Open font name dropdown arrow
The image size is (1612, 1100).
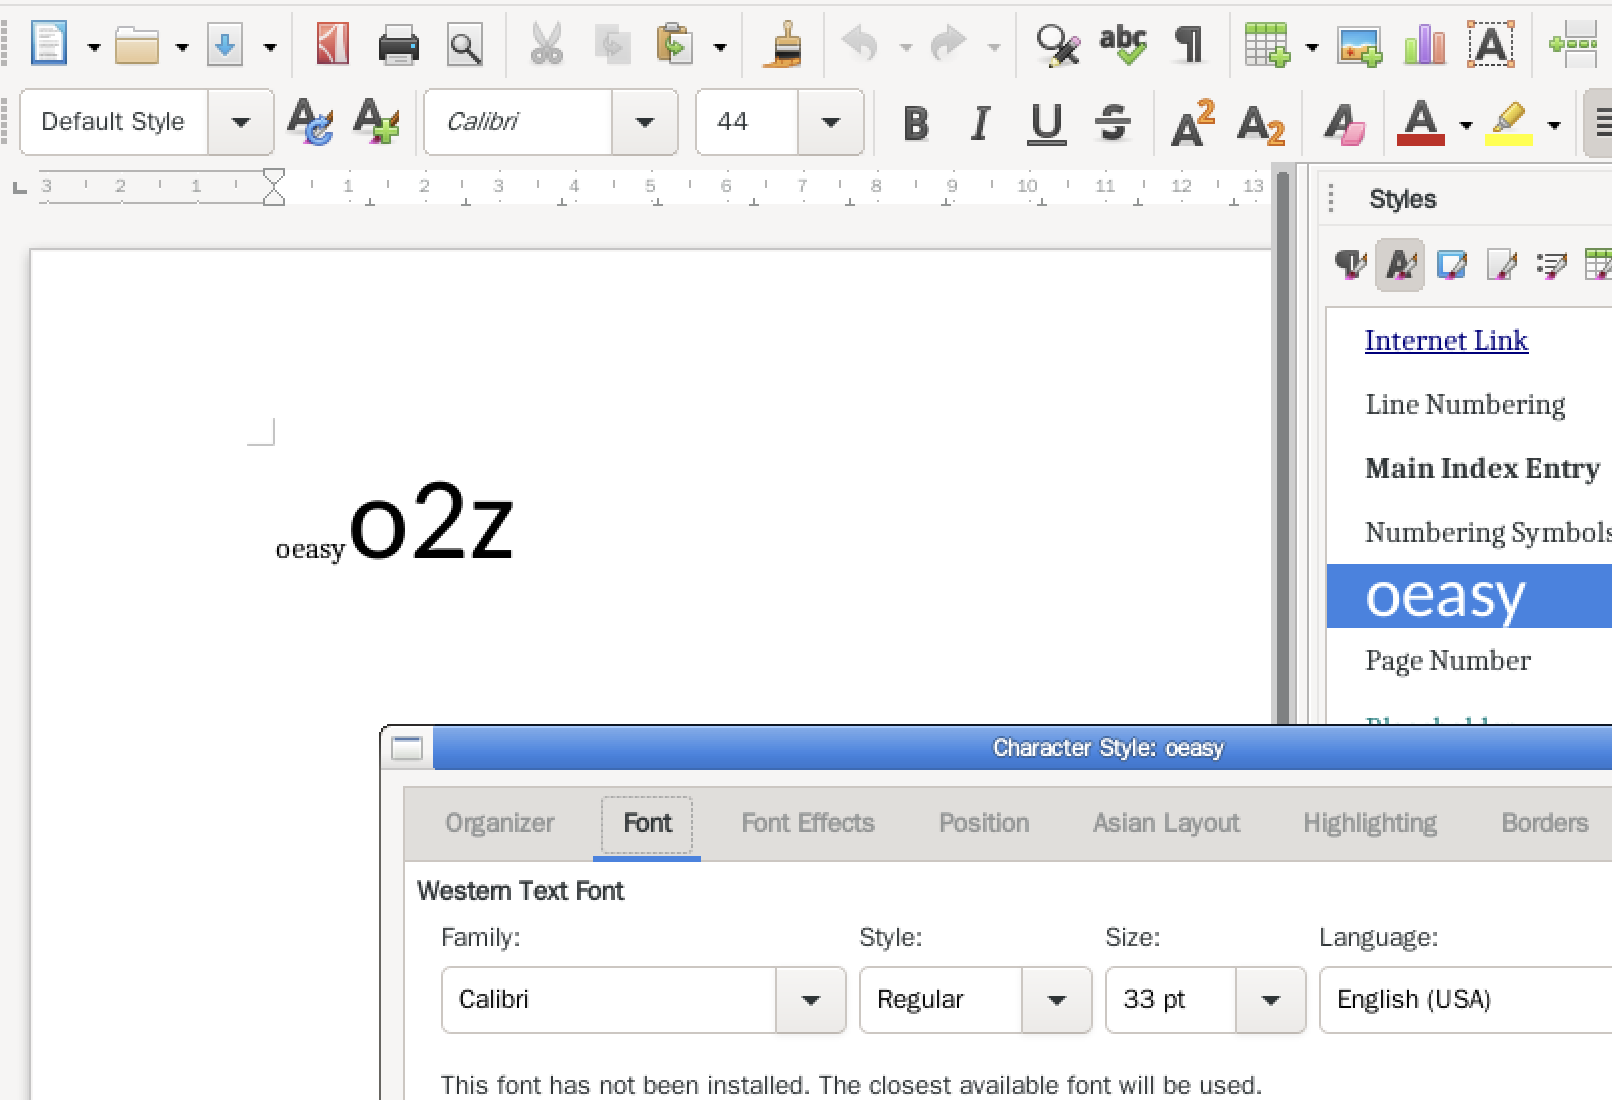click(645, 122)
